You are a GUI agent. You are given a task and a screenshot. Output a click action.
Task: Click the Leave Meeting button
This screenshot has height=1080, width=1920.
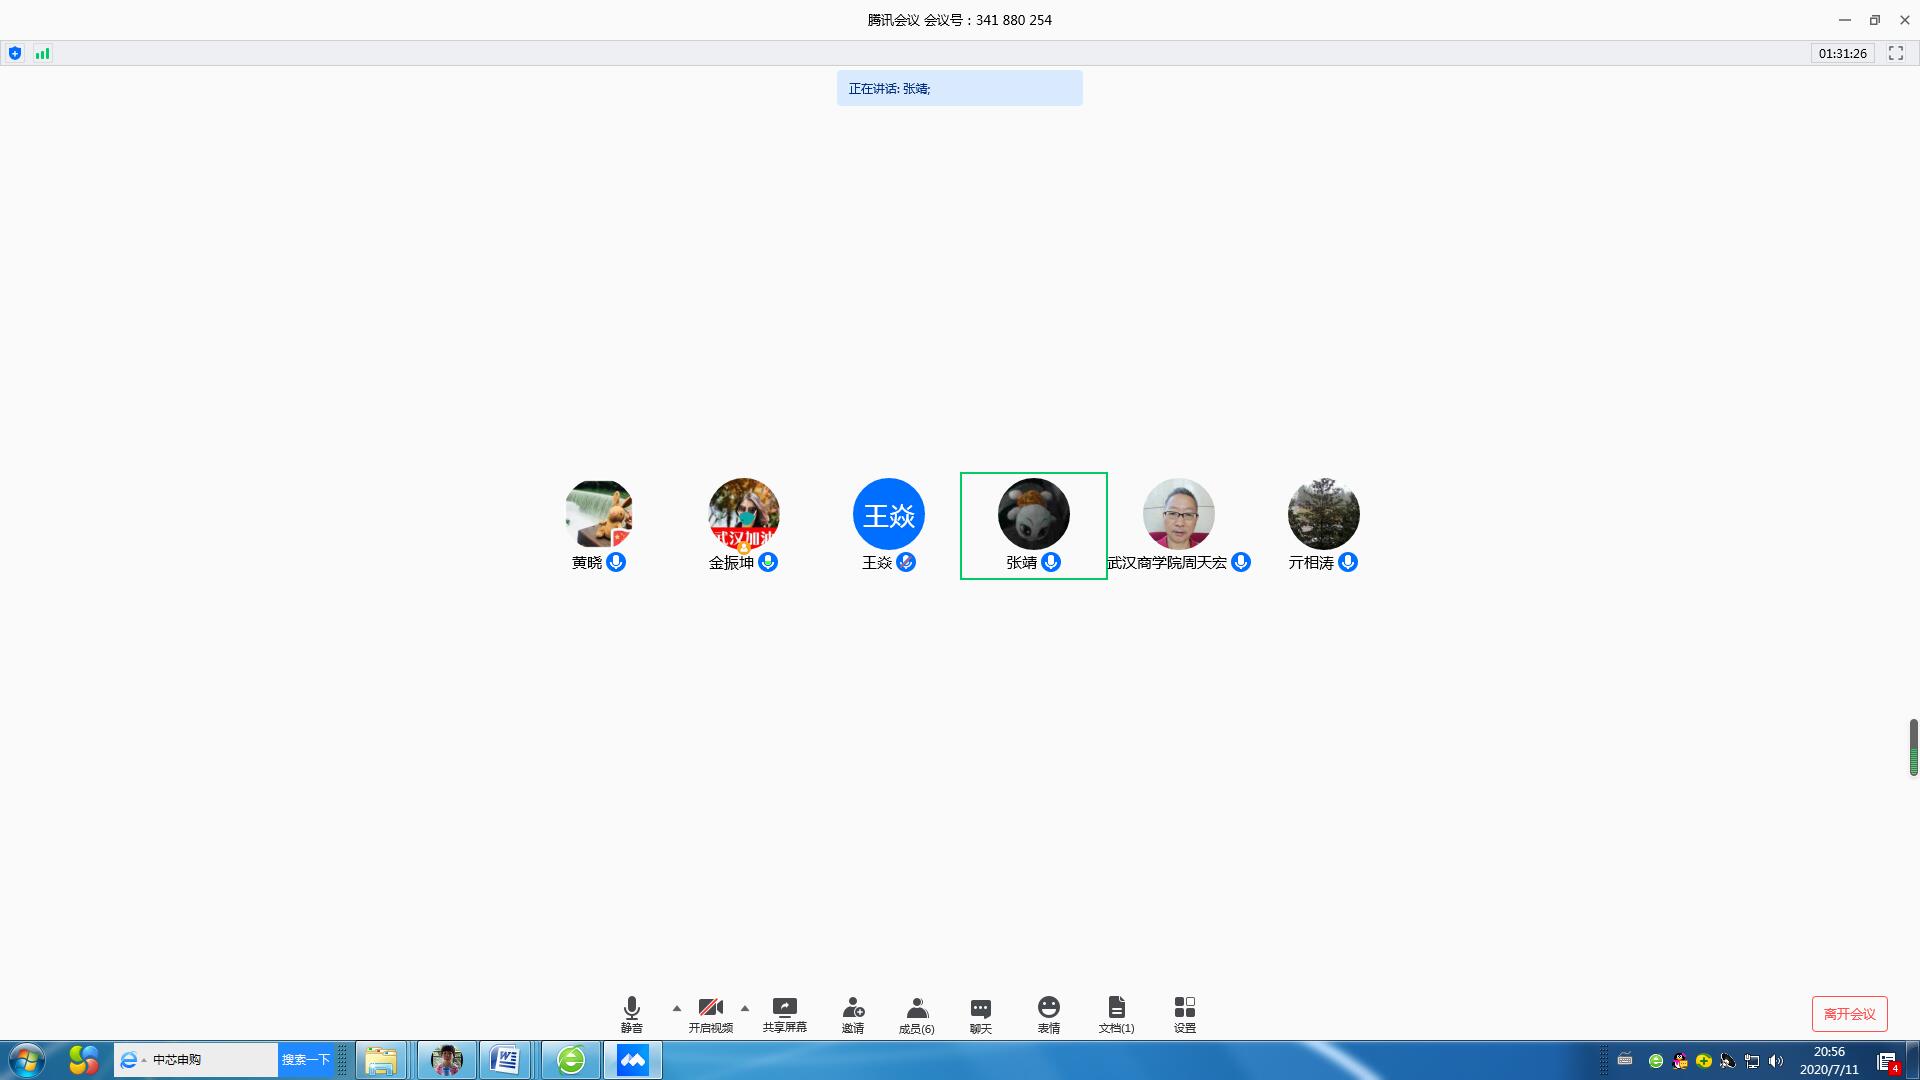point(1849,1014)
